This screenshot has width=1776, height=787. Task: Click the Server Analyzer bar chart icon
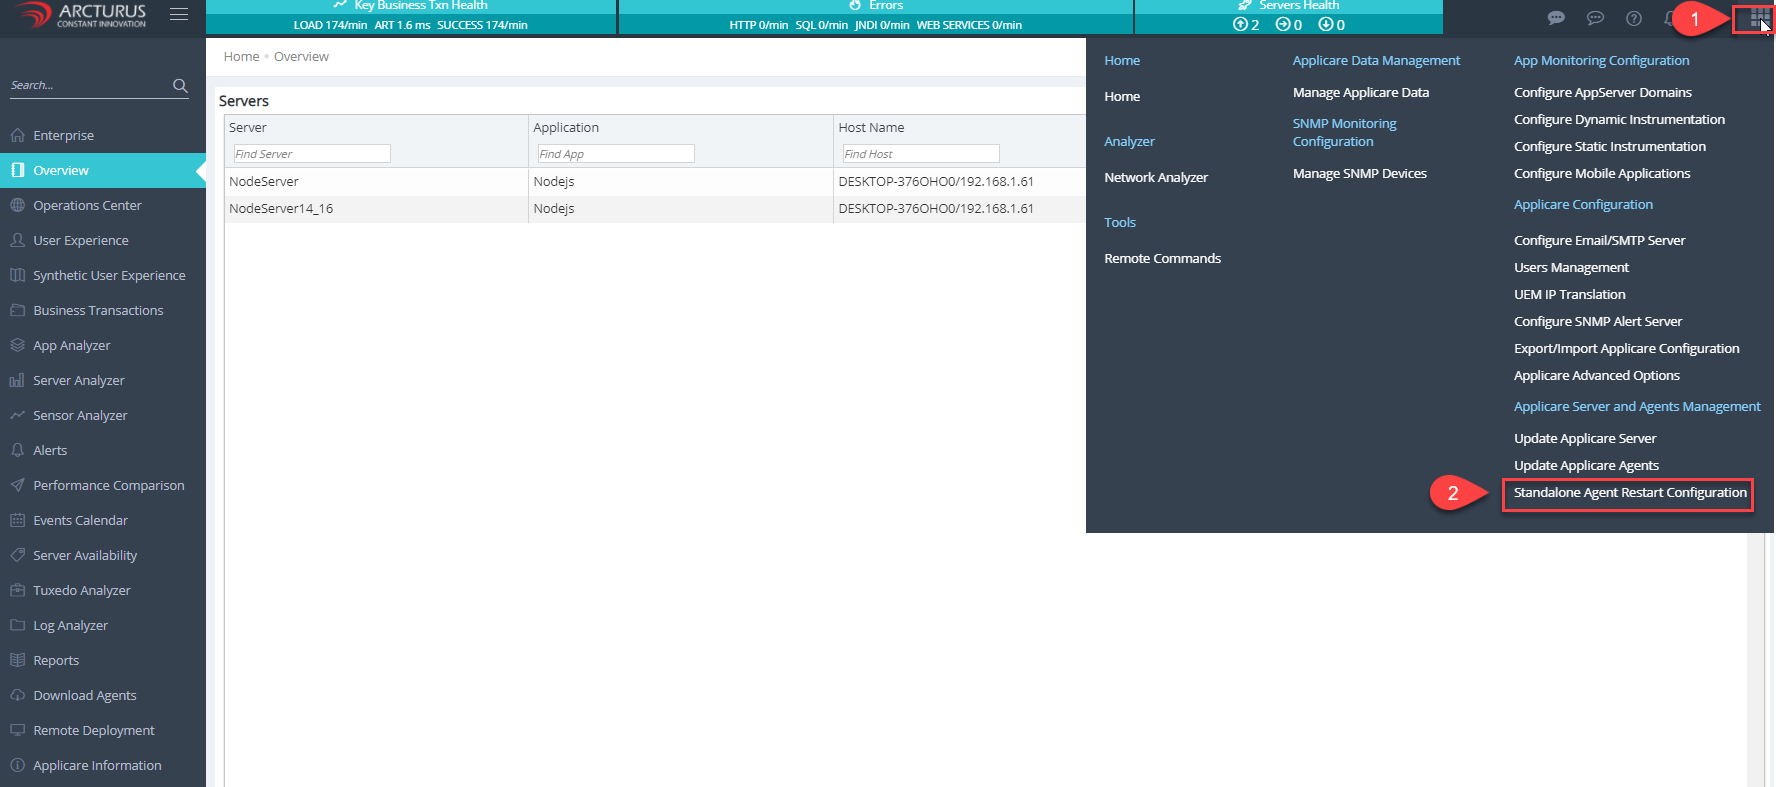(17, 380)
